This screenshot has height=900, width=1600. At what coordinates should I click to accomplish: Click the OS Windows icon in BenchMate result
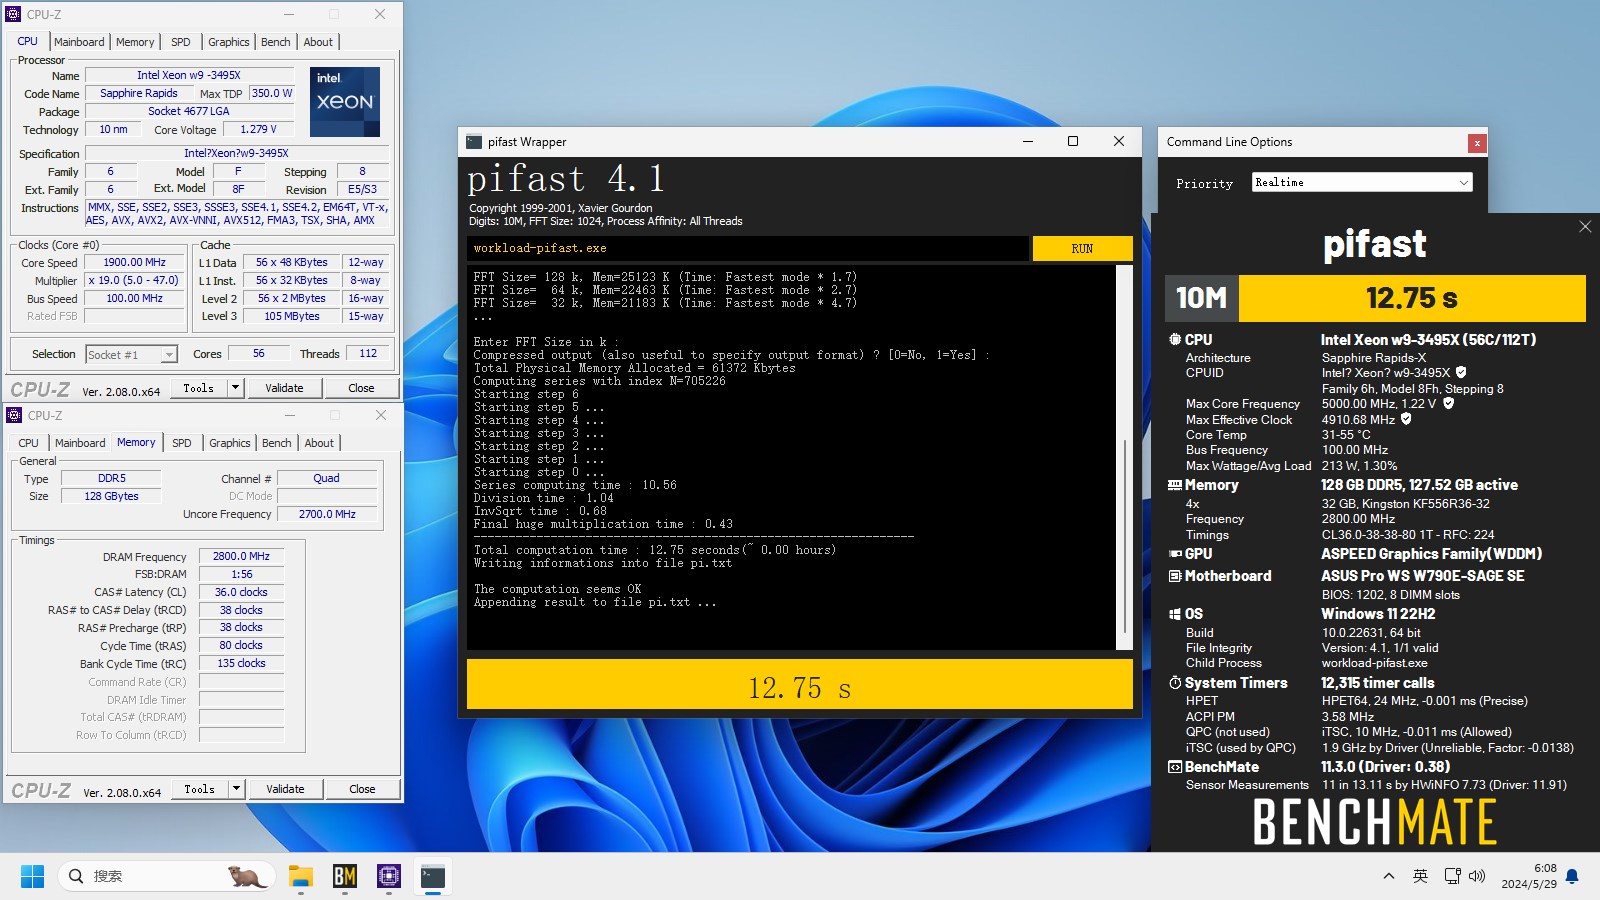[1175, 614]
